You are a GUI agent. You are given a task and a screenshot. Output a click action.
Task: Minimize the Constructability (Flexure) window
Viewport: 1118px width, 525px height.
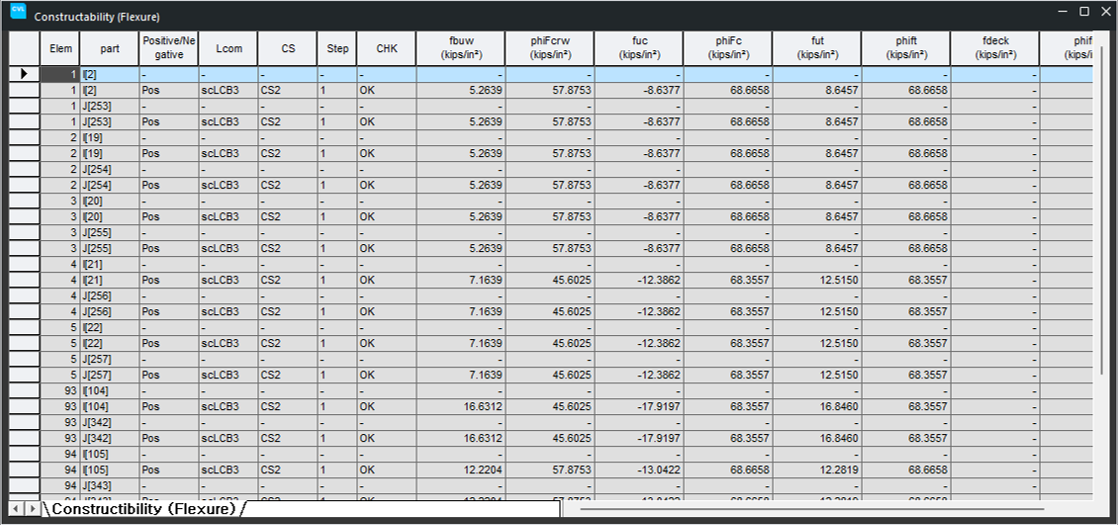1064,11
